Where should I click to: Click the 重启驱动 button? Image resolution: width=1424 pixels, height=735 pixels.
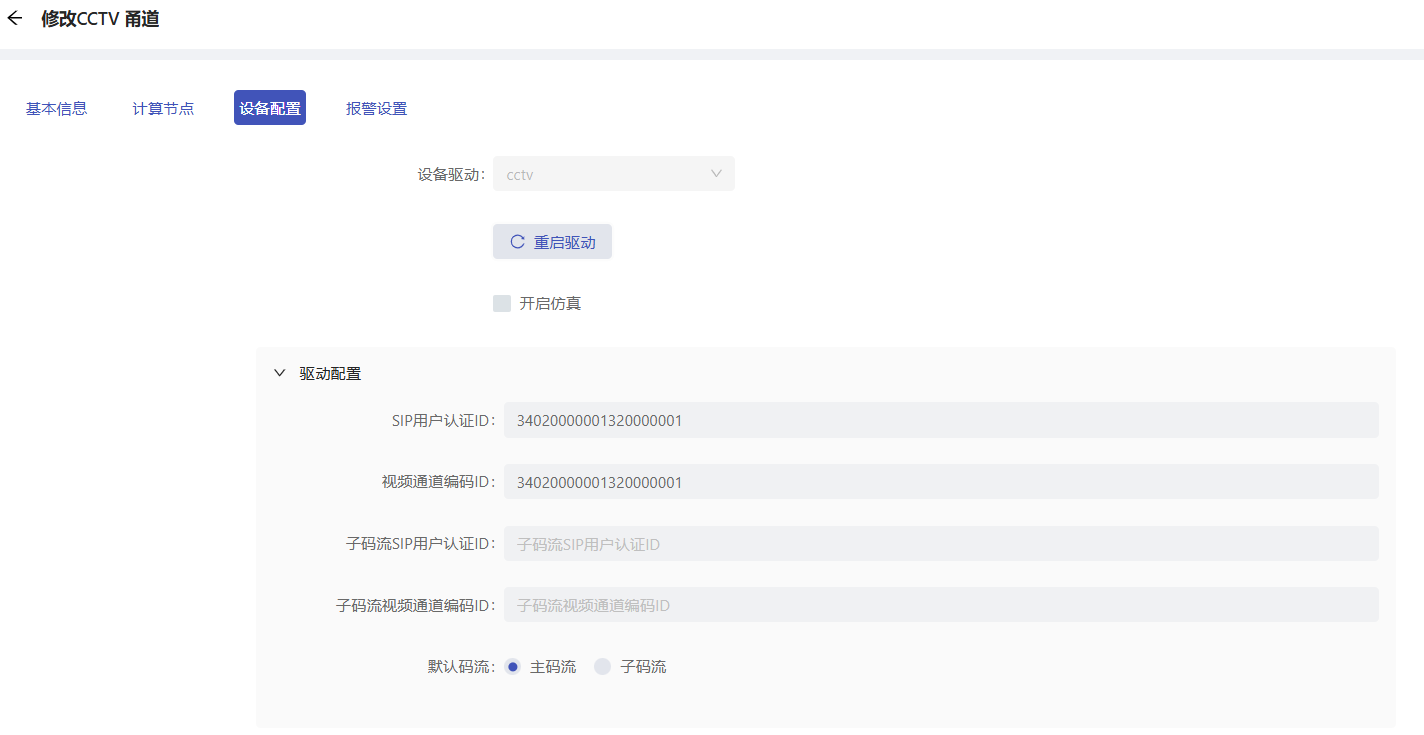coord(552,242)
